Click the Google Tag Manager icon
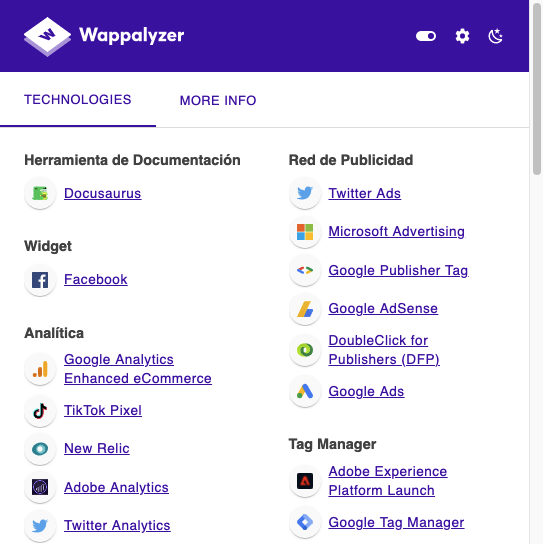This screenshot has width=543, height=544. tap(305, 522)
